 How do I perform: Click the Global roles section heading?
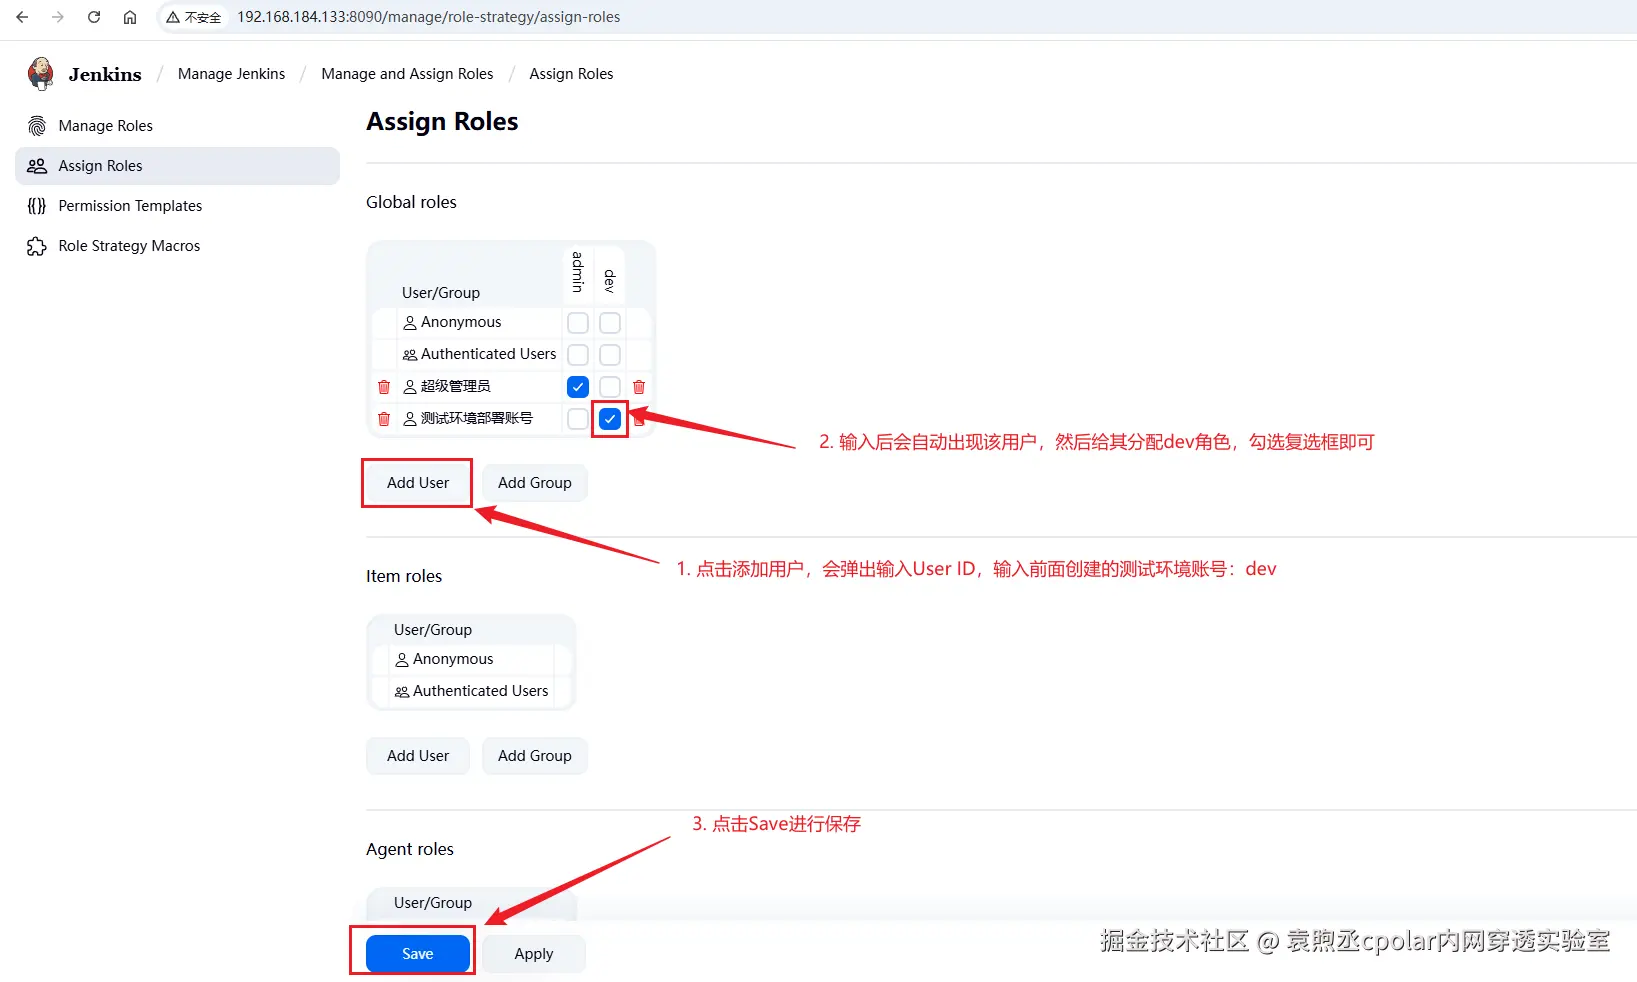tap(411, 202)
